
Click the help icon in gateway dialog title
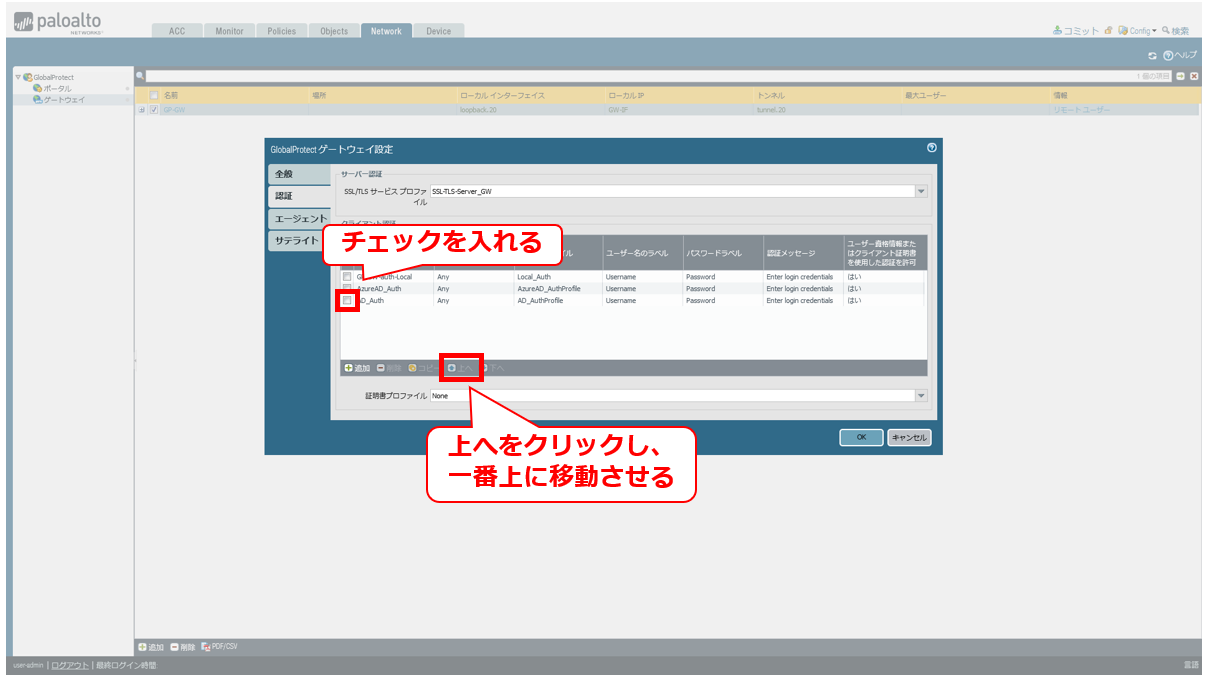coord(932,147)
